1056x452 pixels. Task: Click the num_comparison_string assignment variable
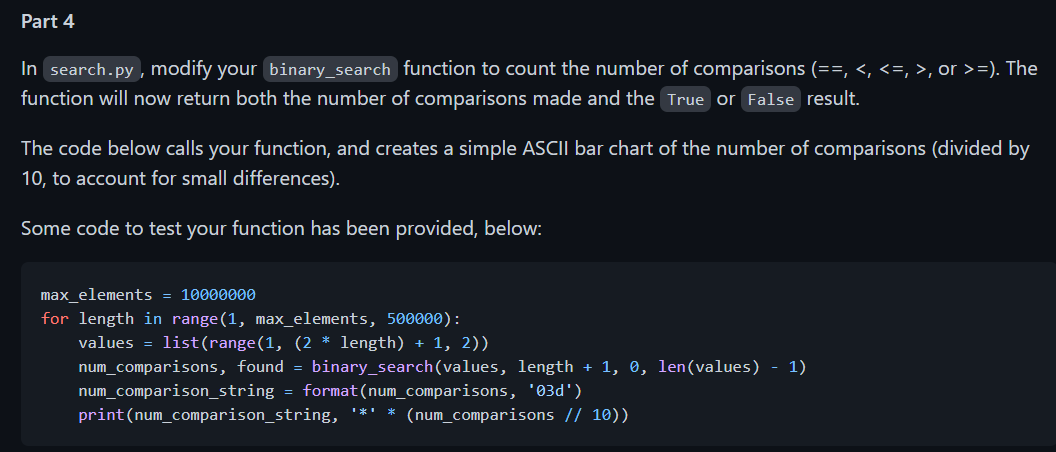coord(176,391)
